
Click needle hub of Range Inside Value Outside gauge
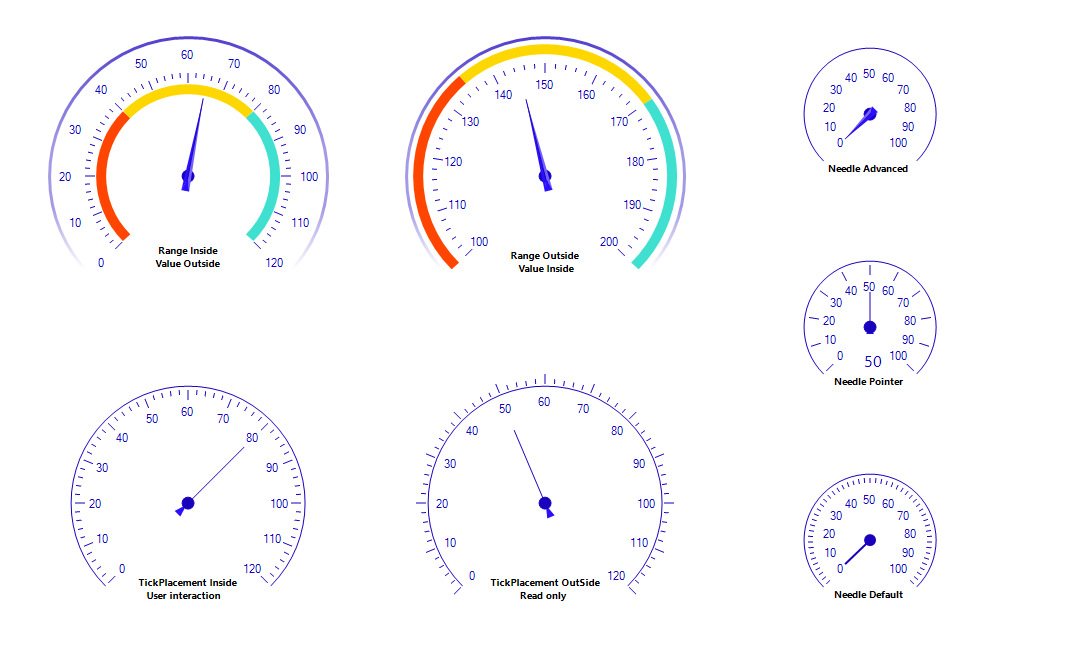tap(188, 177)
